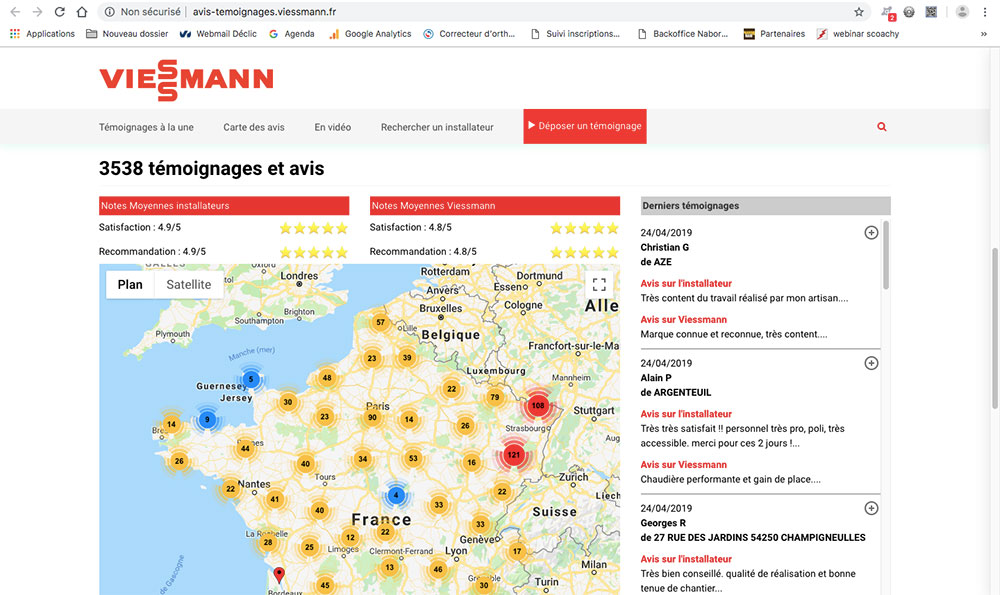Click the page vertical scrollbar
Viewport: 1000px width, 595px height.
(x=994, y=328)
